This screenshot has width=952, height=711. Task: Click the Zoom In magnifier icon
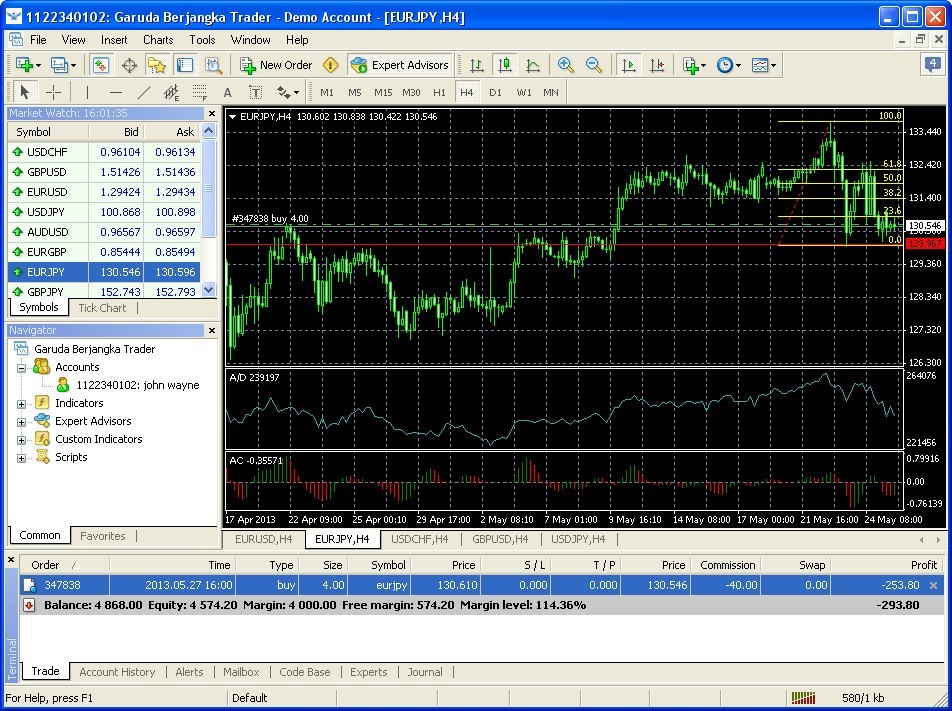click(x=566, y=65)
